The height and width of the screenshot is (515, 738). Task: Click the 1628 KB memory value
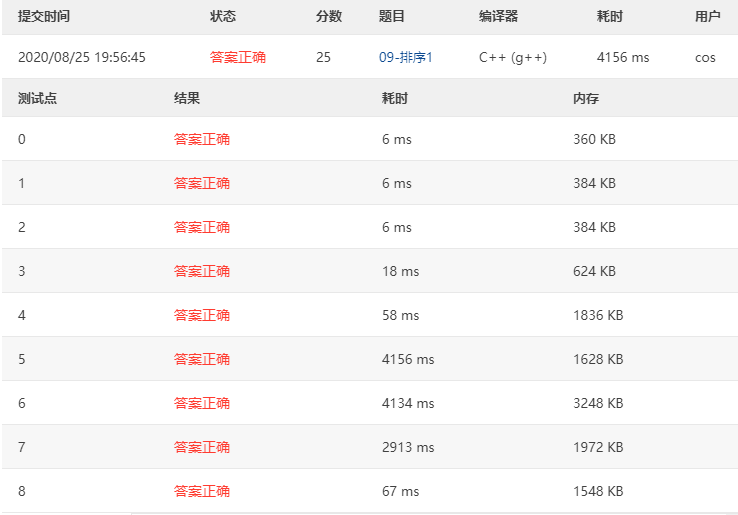[598, 359]
